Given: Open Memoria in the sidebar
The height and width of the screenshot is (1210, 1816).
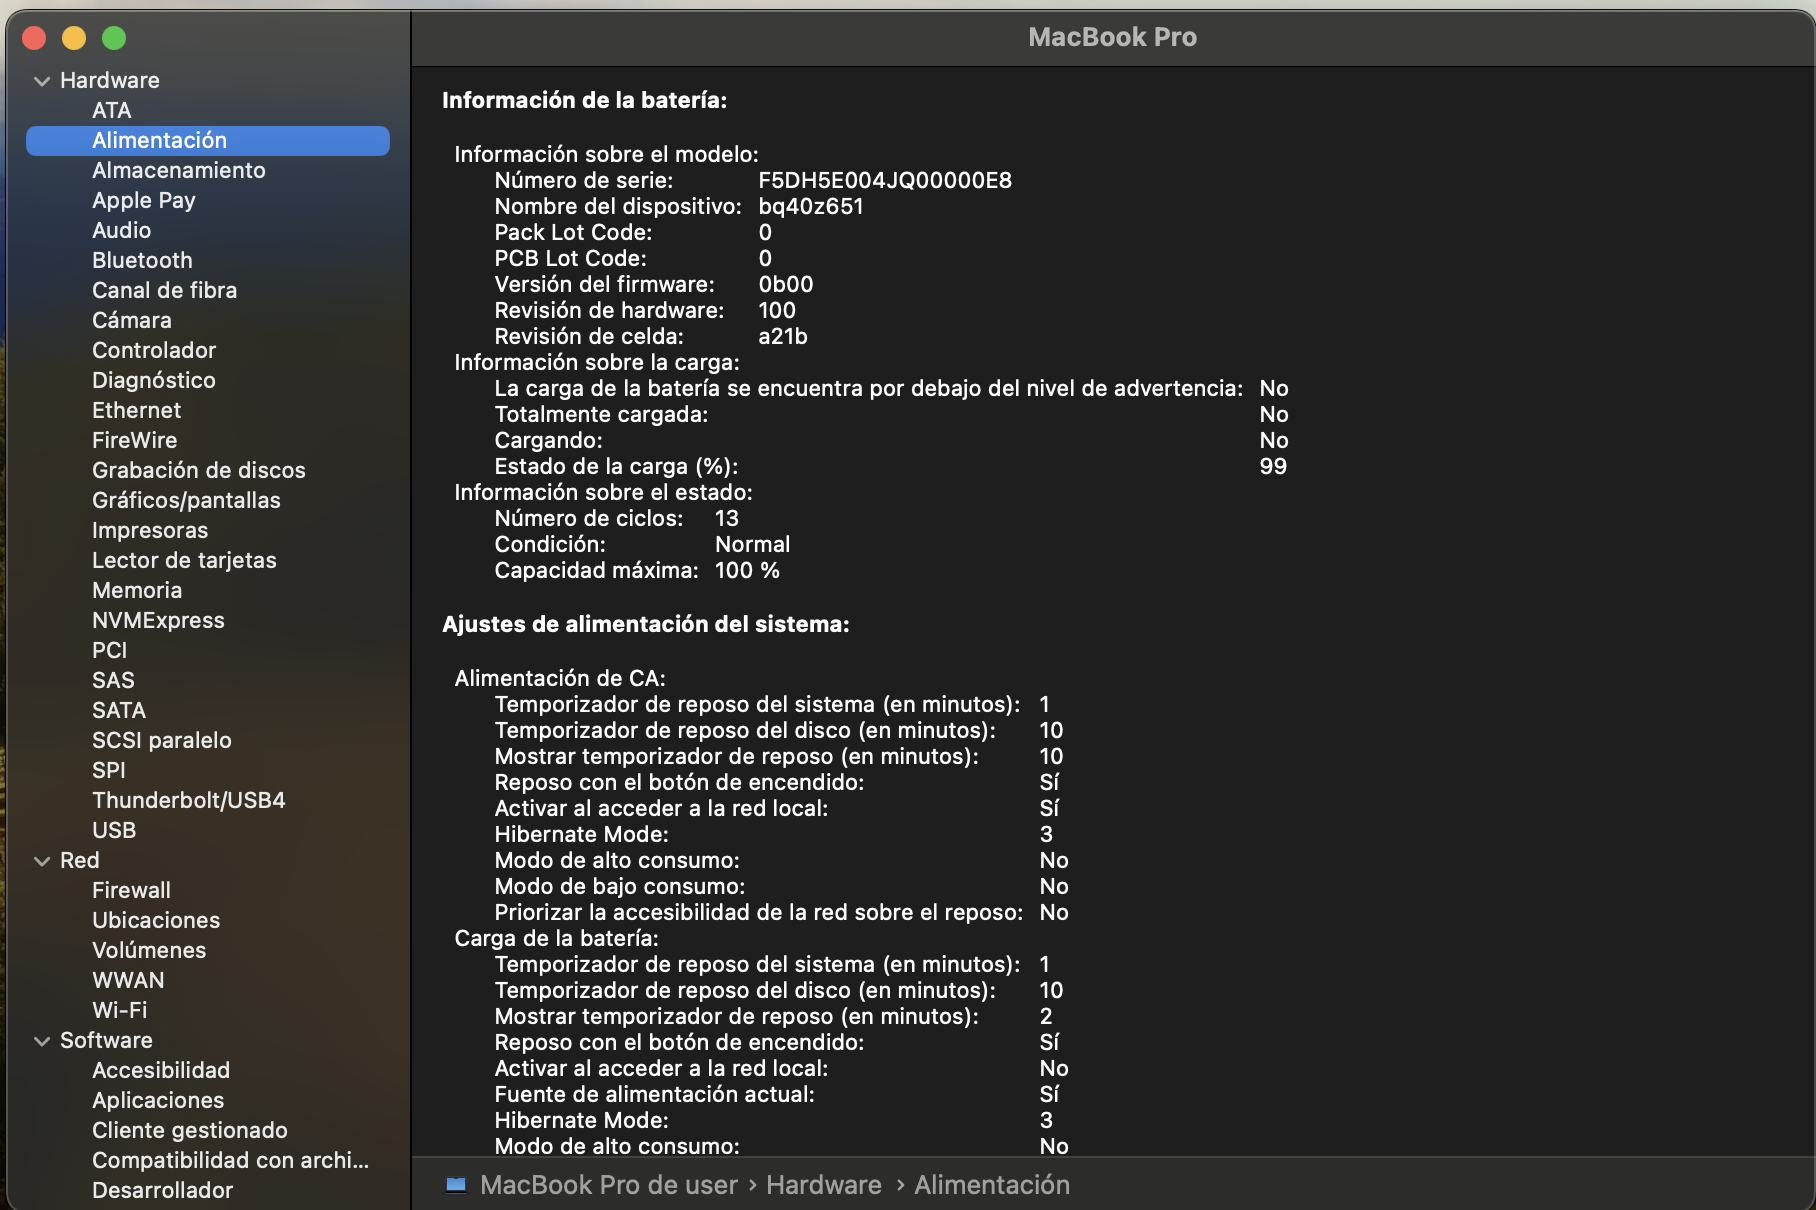Looking at the screenshot, I should pyautogui.click(x=137, y=590).
